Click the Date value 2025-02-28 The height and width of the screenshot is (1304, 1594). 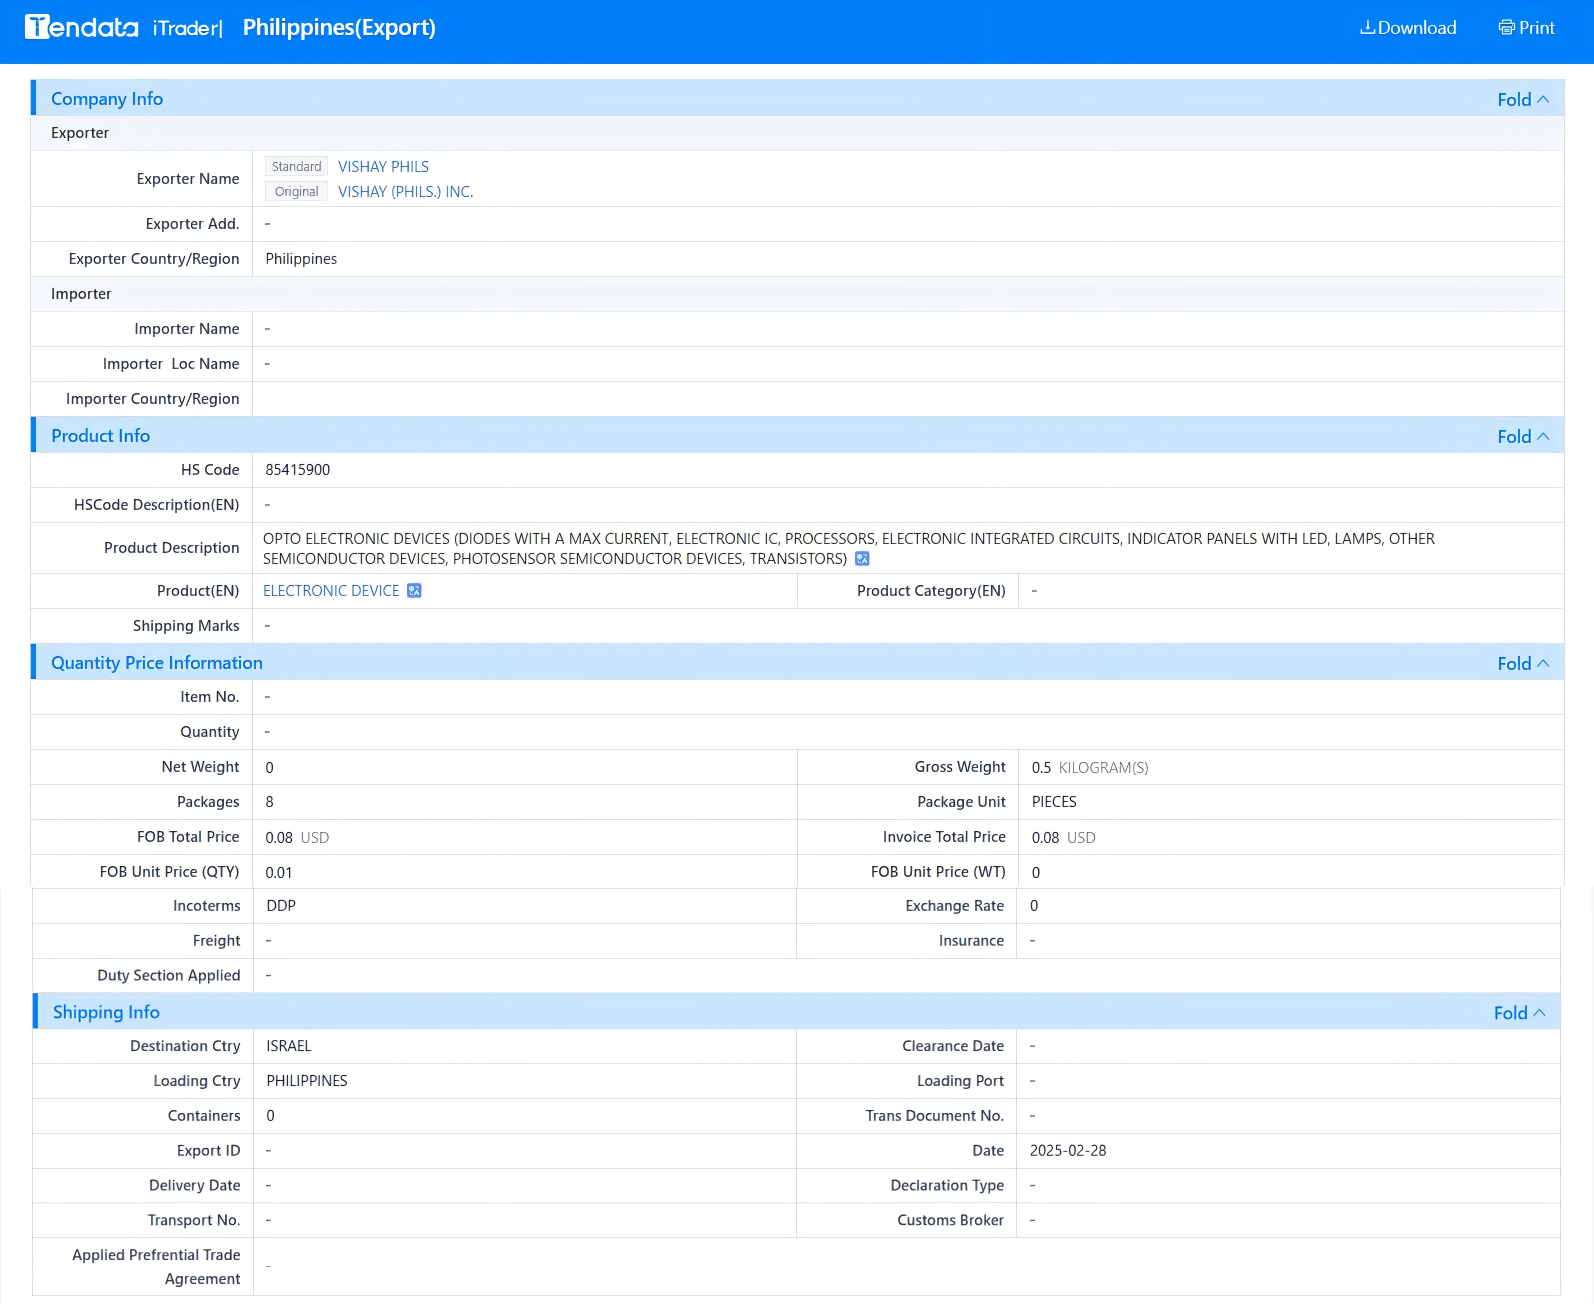(1068, 1151)
